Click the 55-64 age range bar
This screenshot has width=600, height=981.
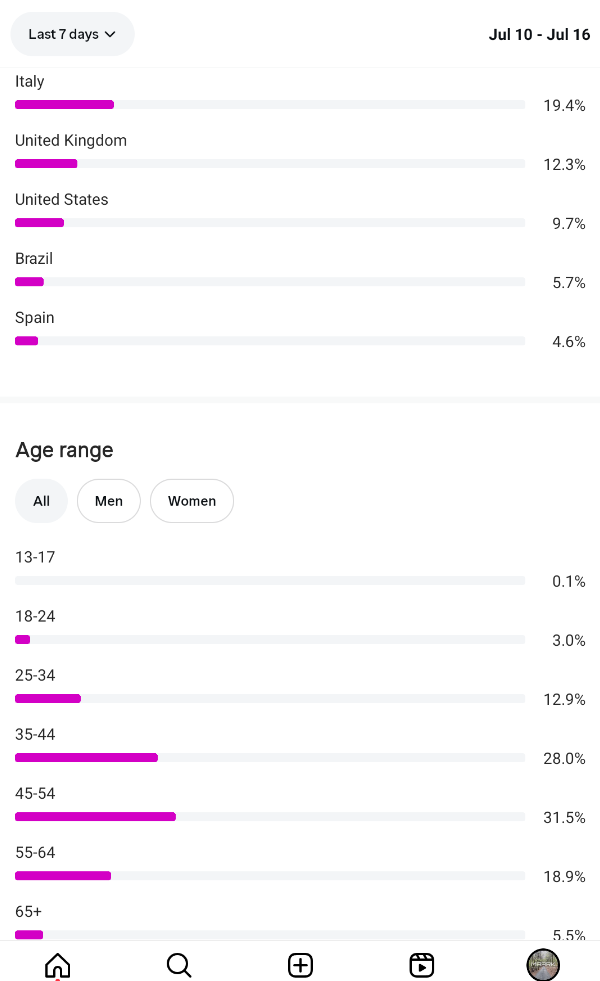pyautogui.click(x=270, y=876)
